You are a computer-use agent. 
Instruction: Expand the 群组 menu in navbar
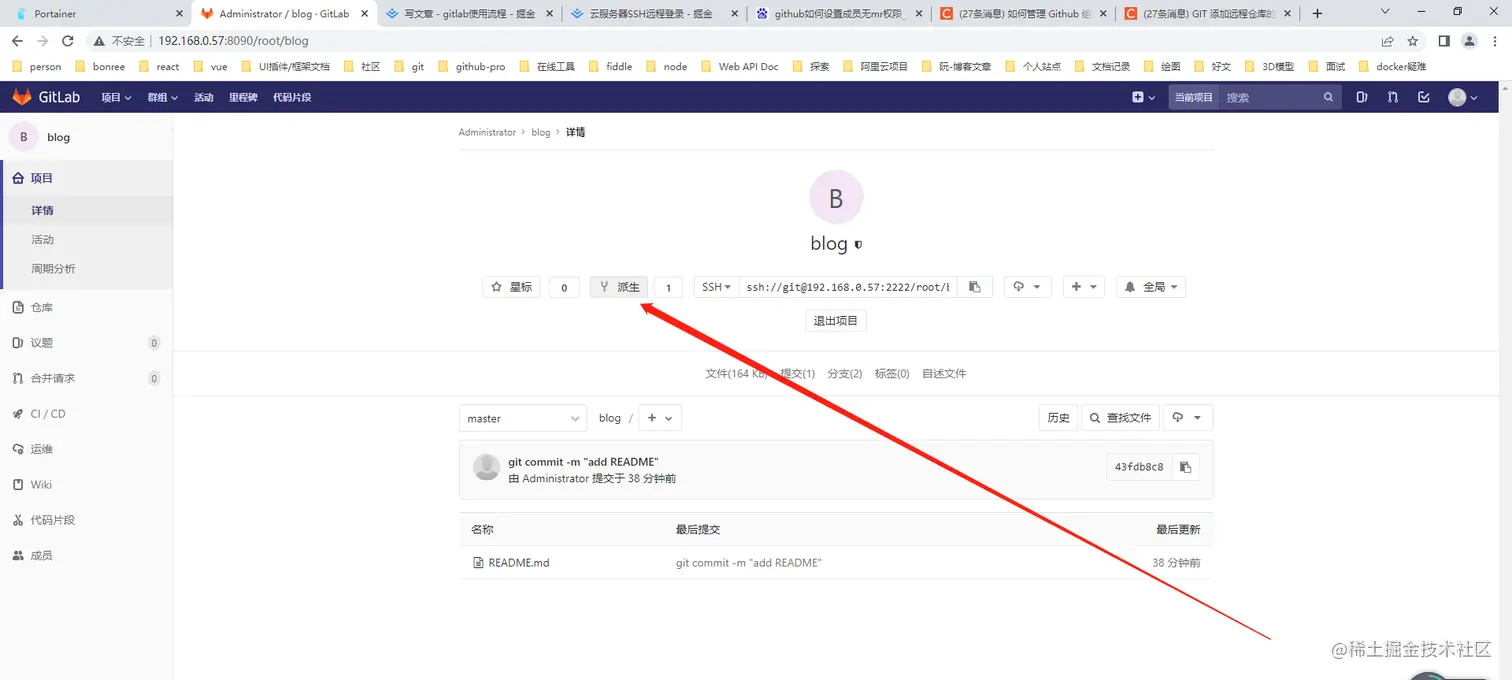tap(162, 97)
